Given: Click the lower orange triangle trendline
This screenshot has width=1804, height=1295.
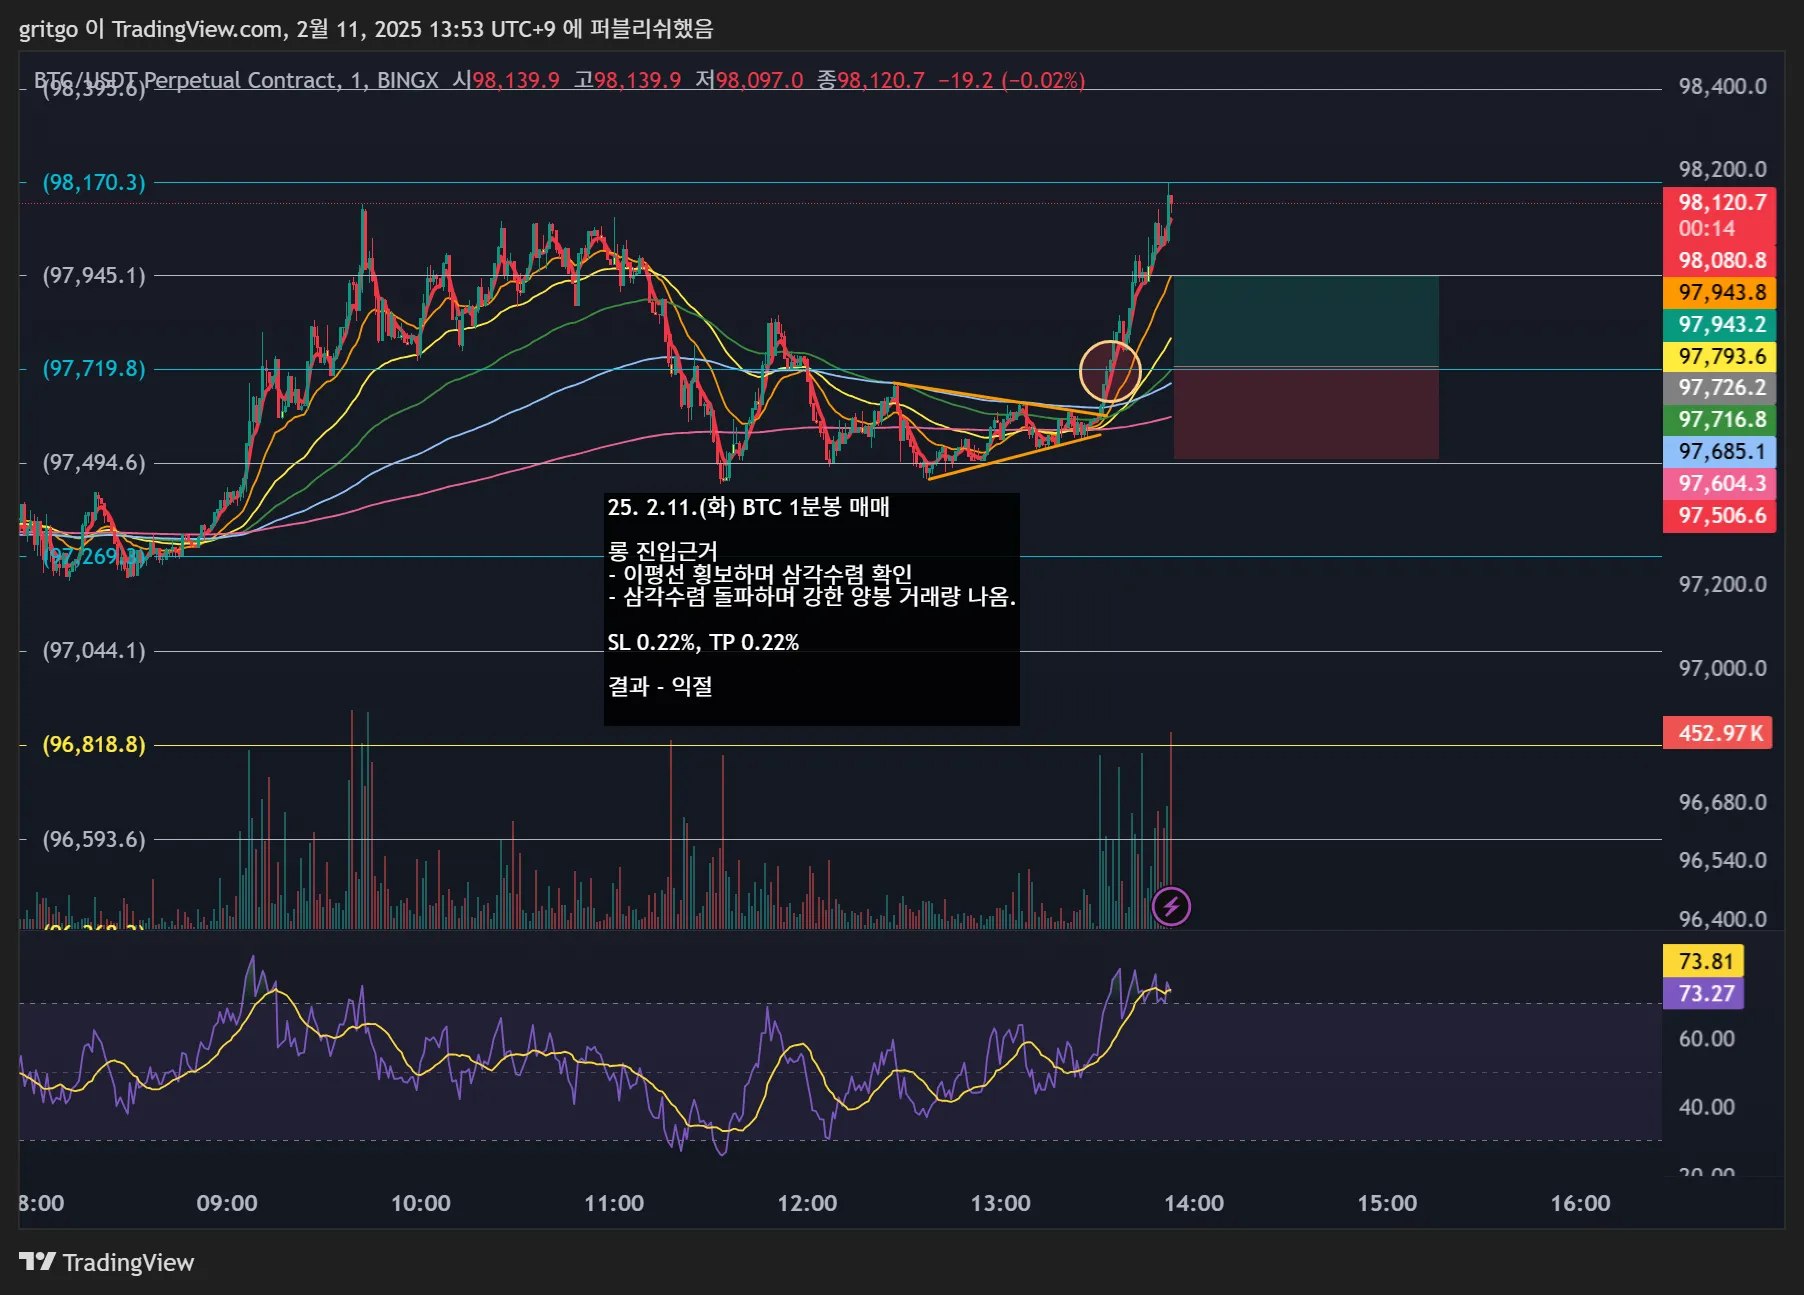Looking at the screenshot, I should pos(1014,456).
